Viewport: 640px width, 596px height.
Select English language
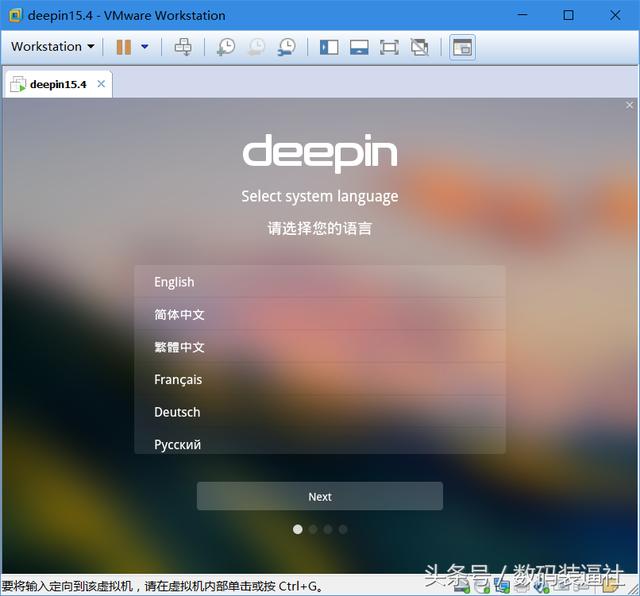click(320, 282)
